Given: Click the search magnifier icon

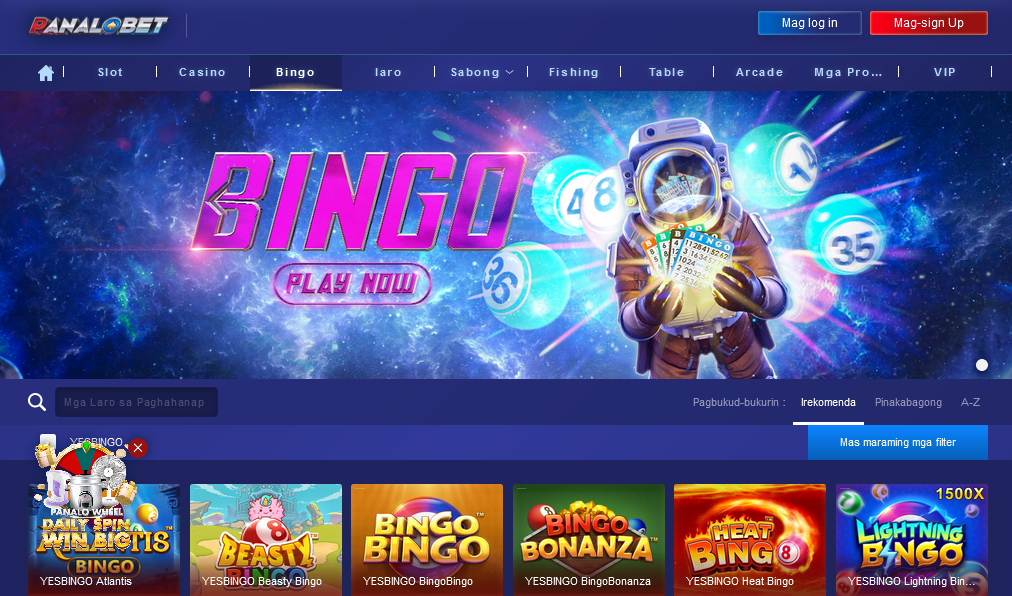Looking at the screenshot, I should click(37, 402).
